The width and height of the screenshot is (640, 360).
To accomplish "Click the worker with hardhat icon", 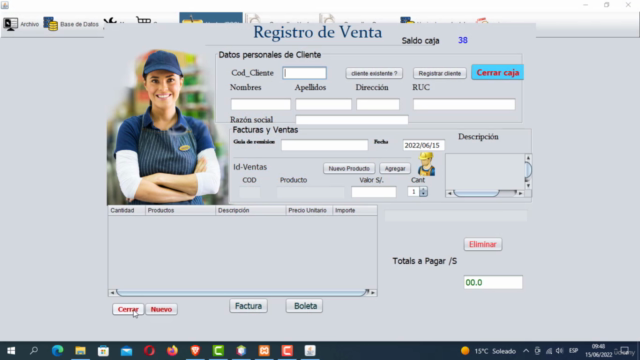I will click(x=426, y=164).
